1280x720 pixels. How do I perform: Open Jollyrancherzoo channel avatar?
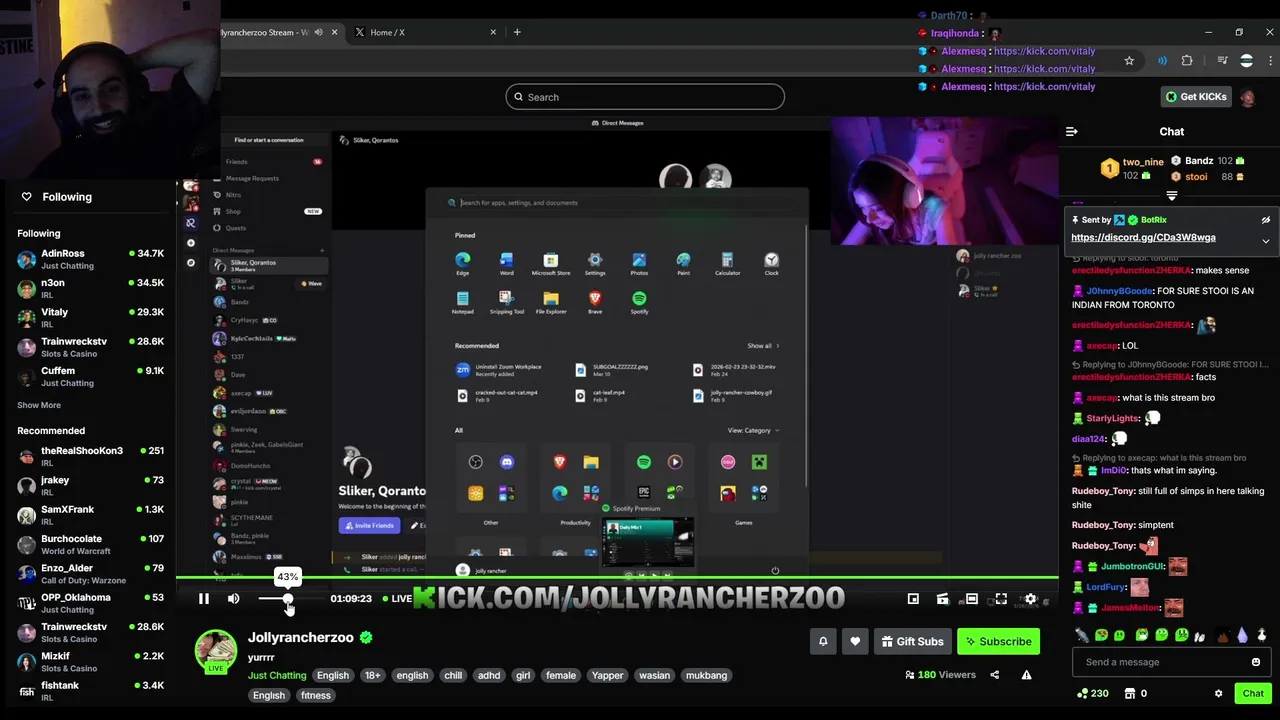click(215, 650)
